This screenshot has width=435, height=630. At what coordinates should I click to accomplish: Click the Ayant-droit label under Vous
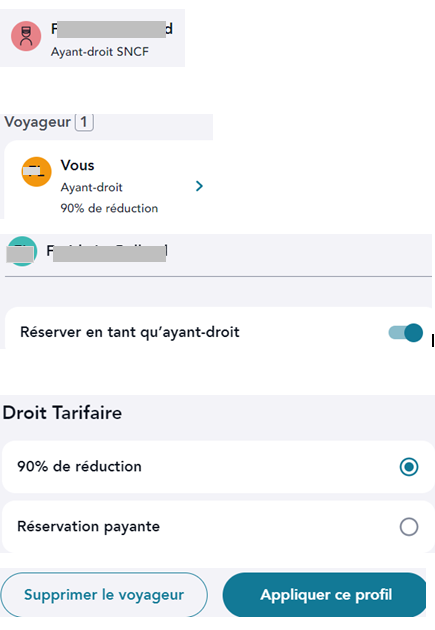pos(92,187)
